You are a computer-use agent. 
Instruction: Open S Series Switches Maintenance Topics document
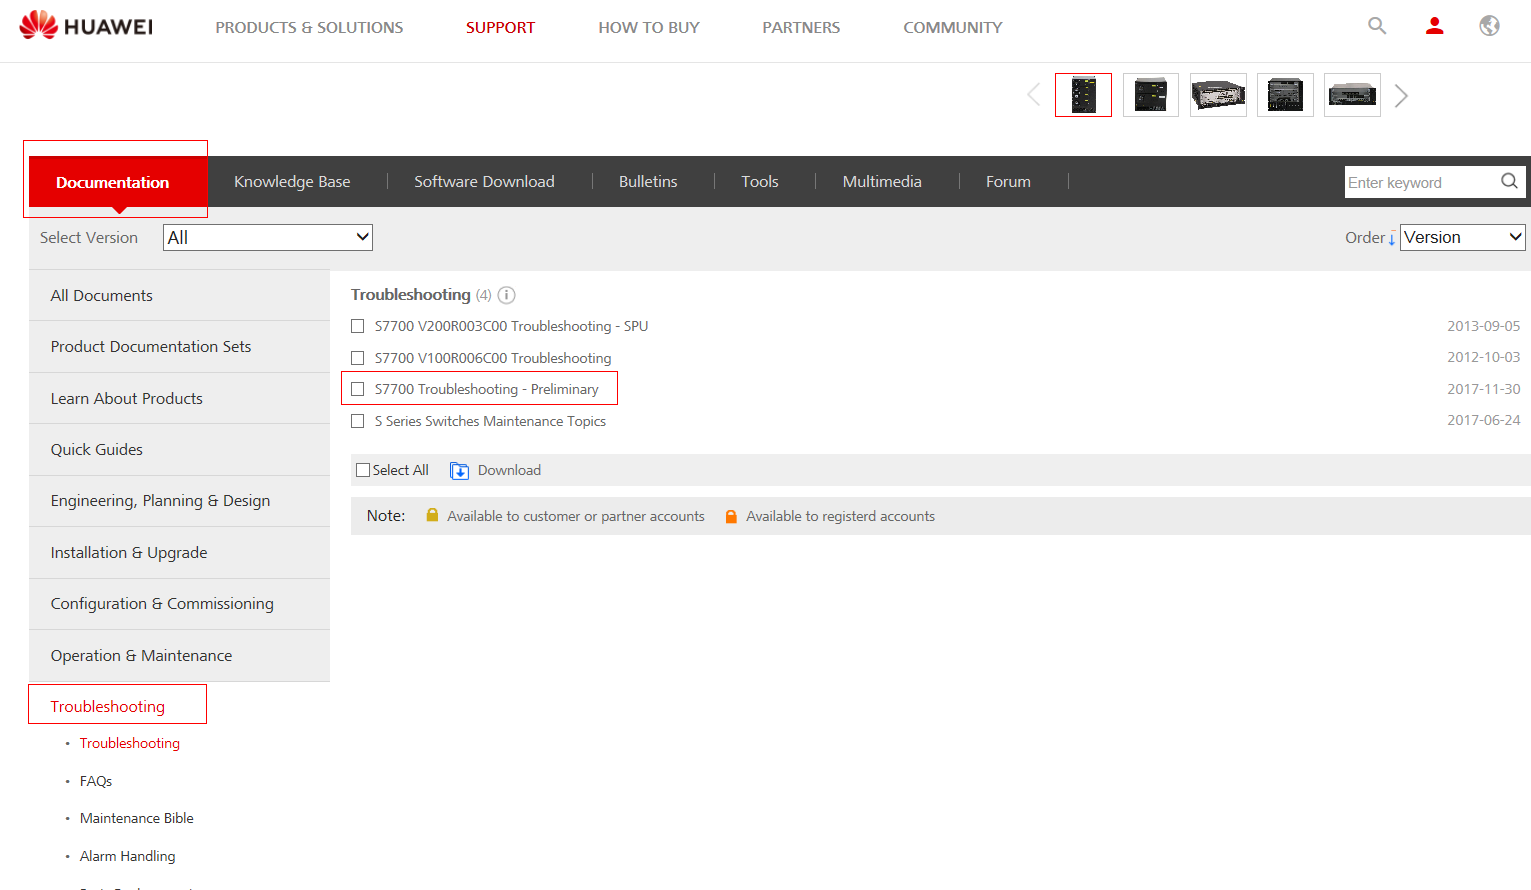click(490, 421)
